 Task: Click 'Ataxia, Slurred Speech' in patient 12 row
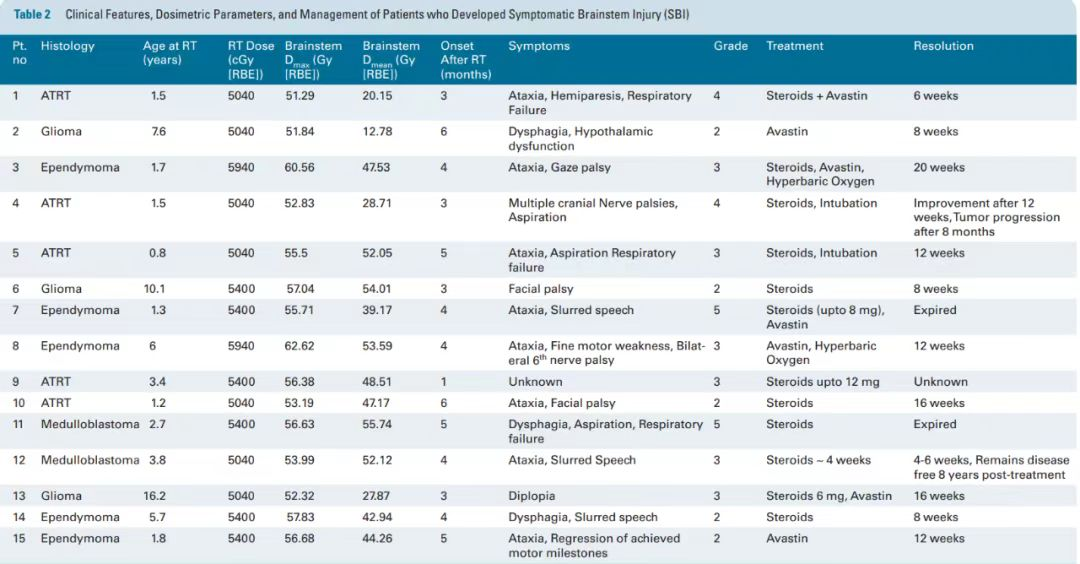pyautogui.click(x=572, y=460)
